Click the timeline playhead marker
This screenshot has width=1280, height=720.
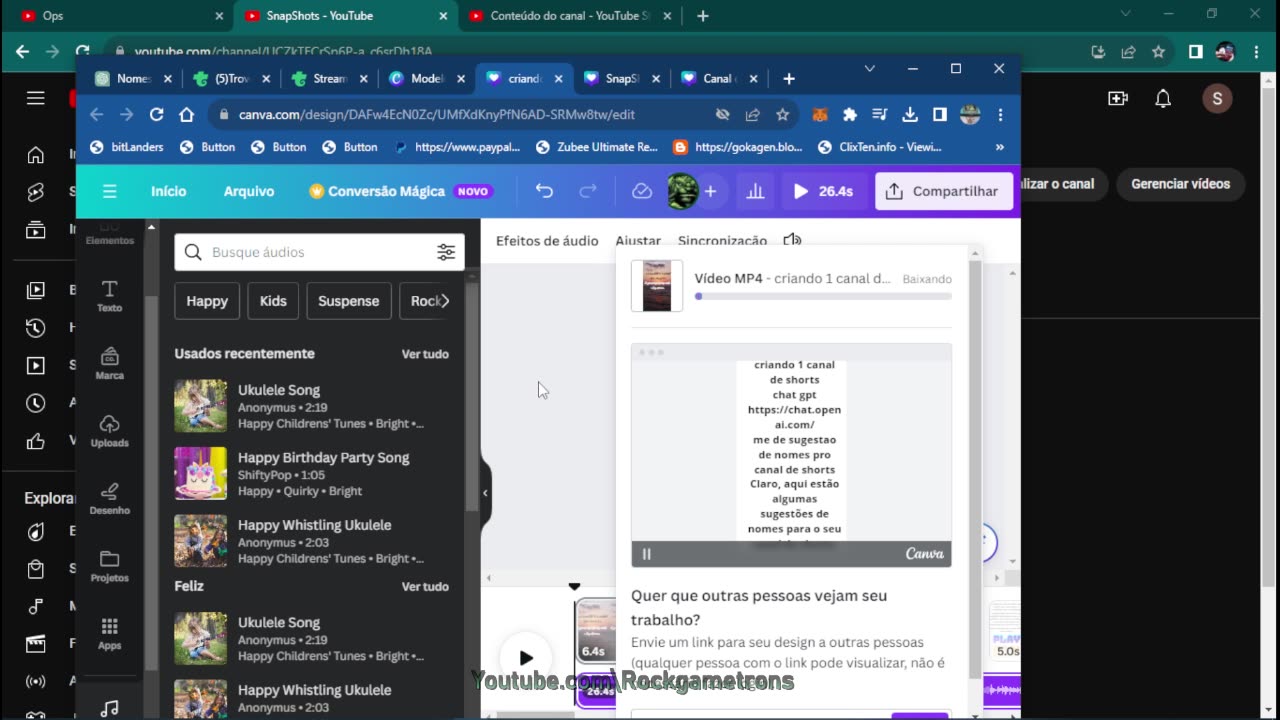point(574,586)
